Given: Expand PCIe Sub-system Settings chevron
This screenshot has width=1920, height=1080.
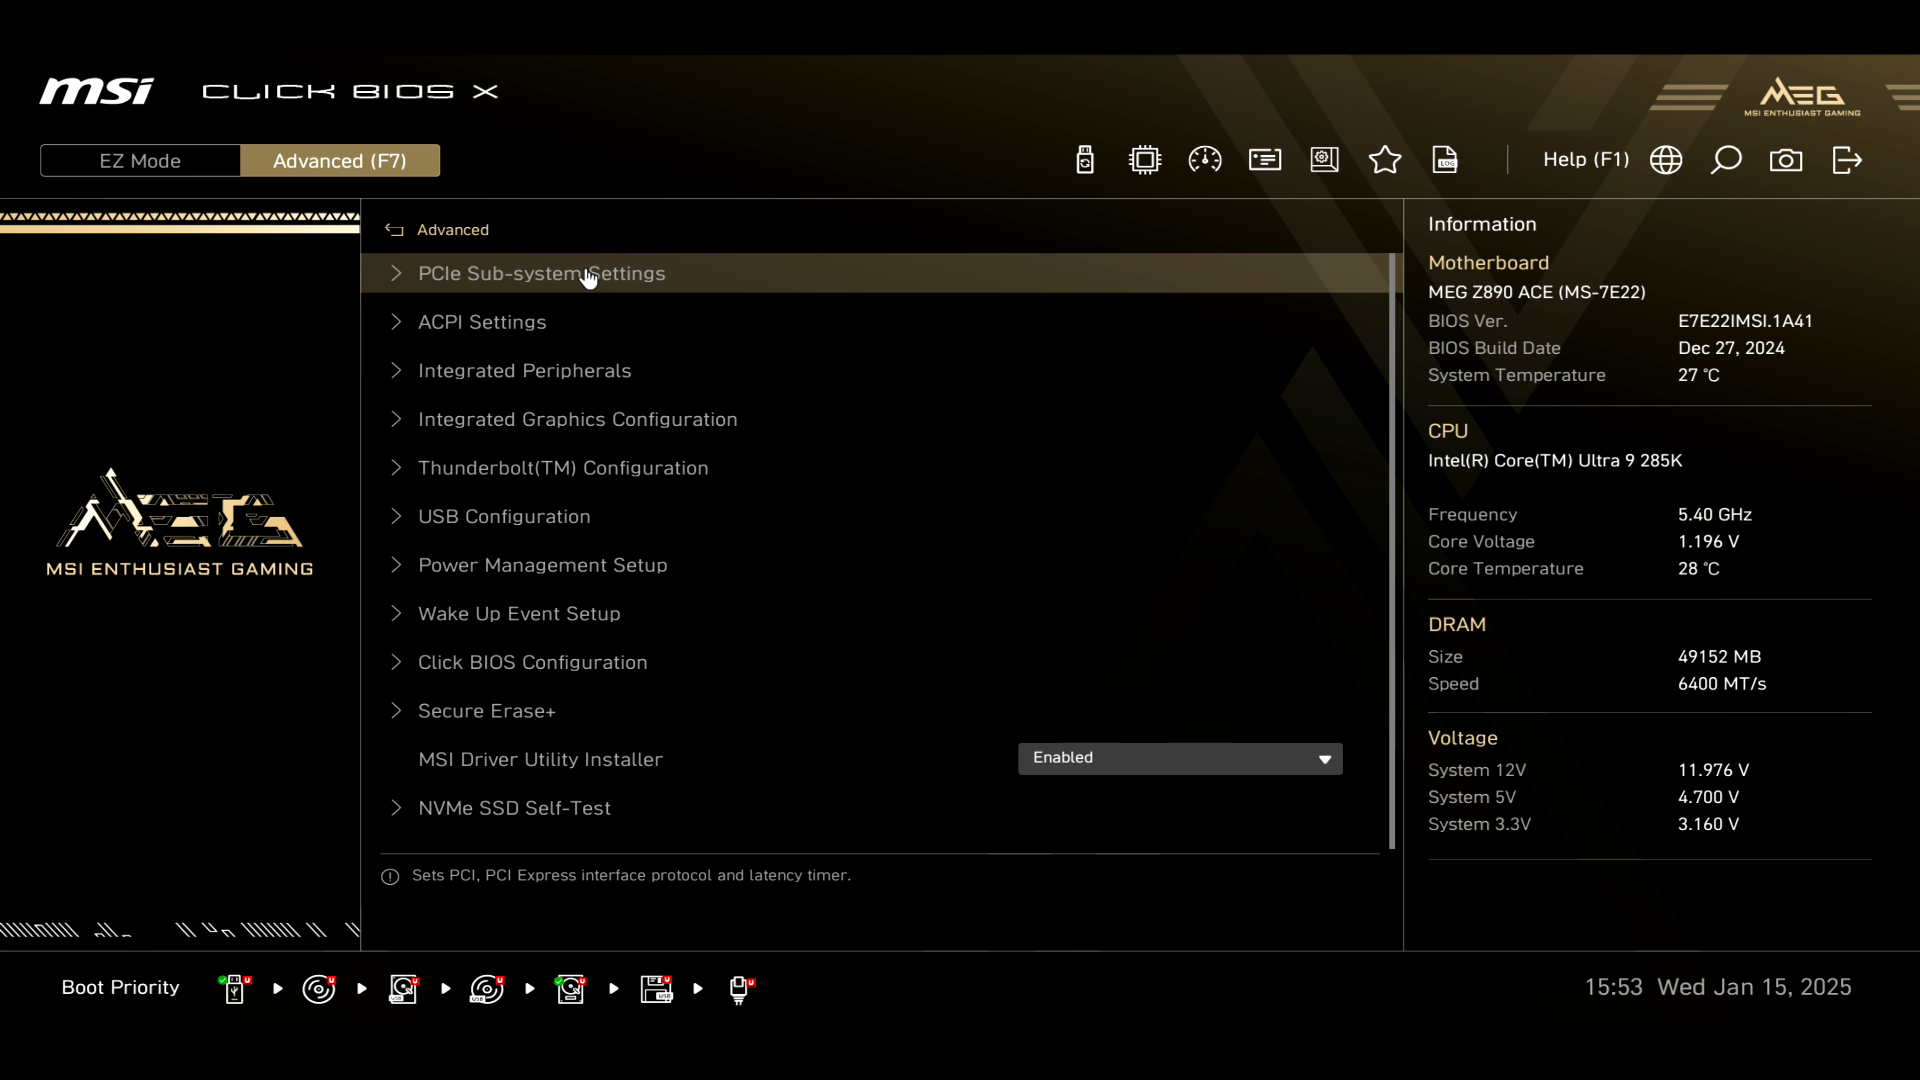Looking at the screenshot, I should pos(396,273).
